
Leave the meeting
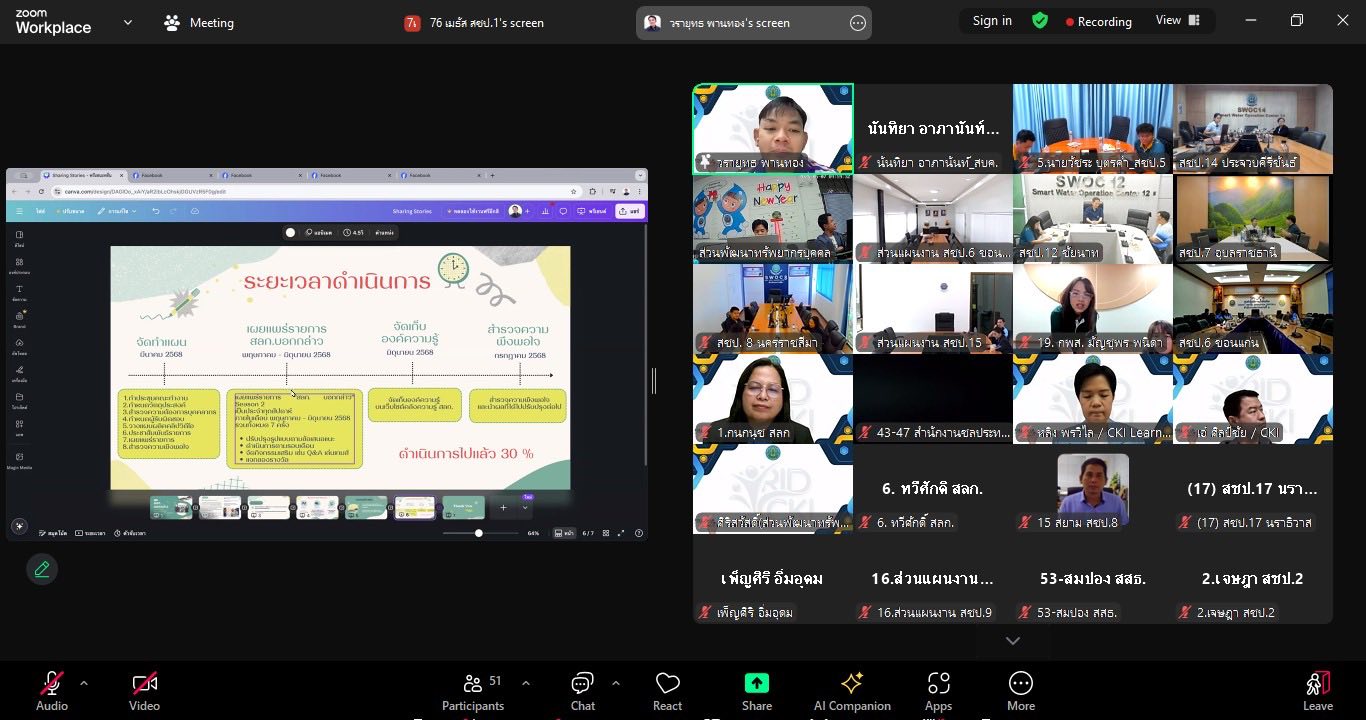coord(1317,691)
